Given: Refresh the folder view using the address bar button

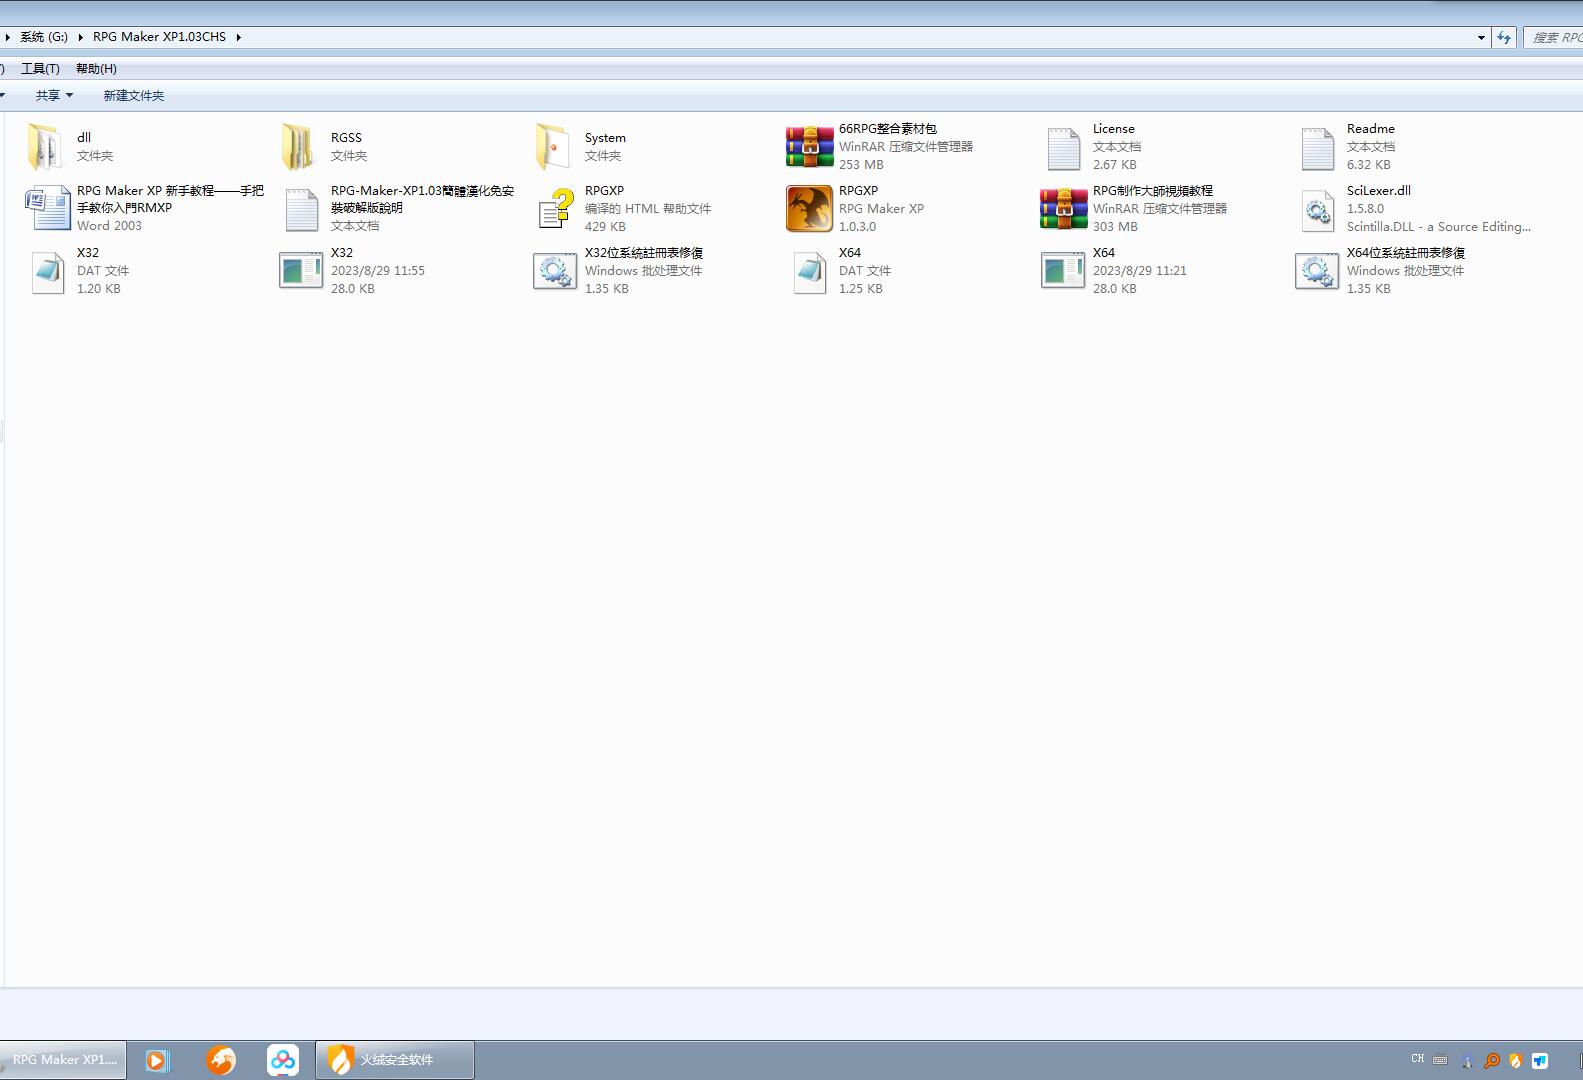Looking at the screenshot, I should pyautogui.click(x=1504, y=37).
